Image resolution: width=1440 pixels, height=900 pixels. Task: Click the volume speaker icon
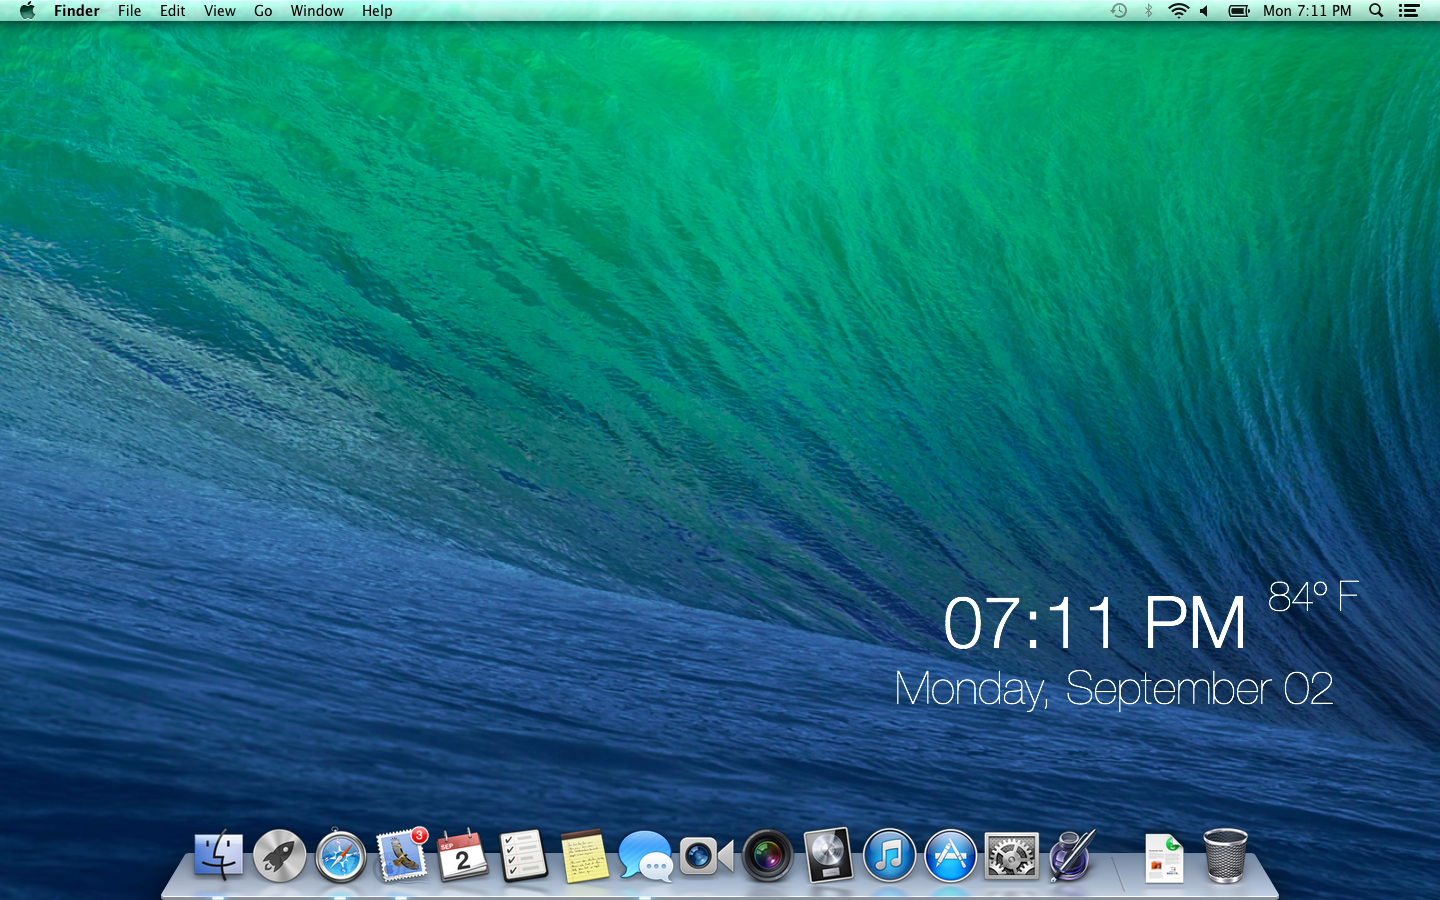click(1204, 11)
